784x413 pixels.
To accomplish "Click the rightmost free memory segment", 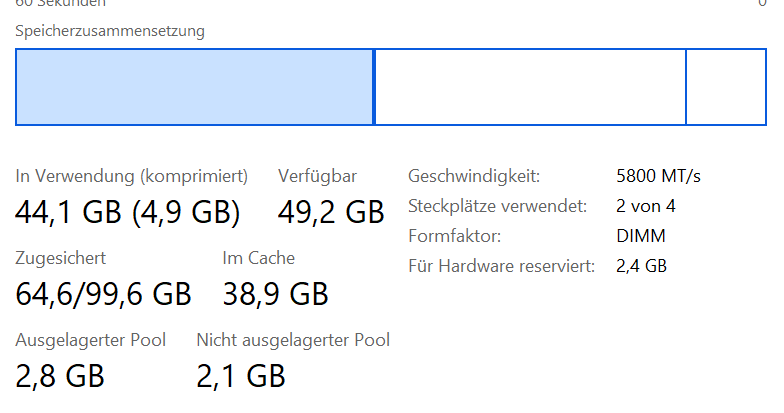I will pyautogui.click(x=726, y=87).
